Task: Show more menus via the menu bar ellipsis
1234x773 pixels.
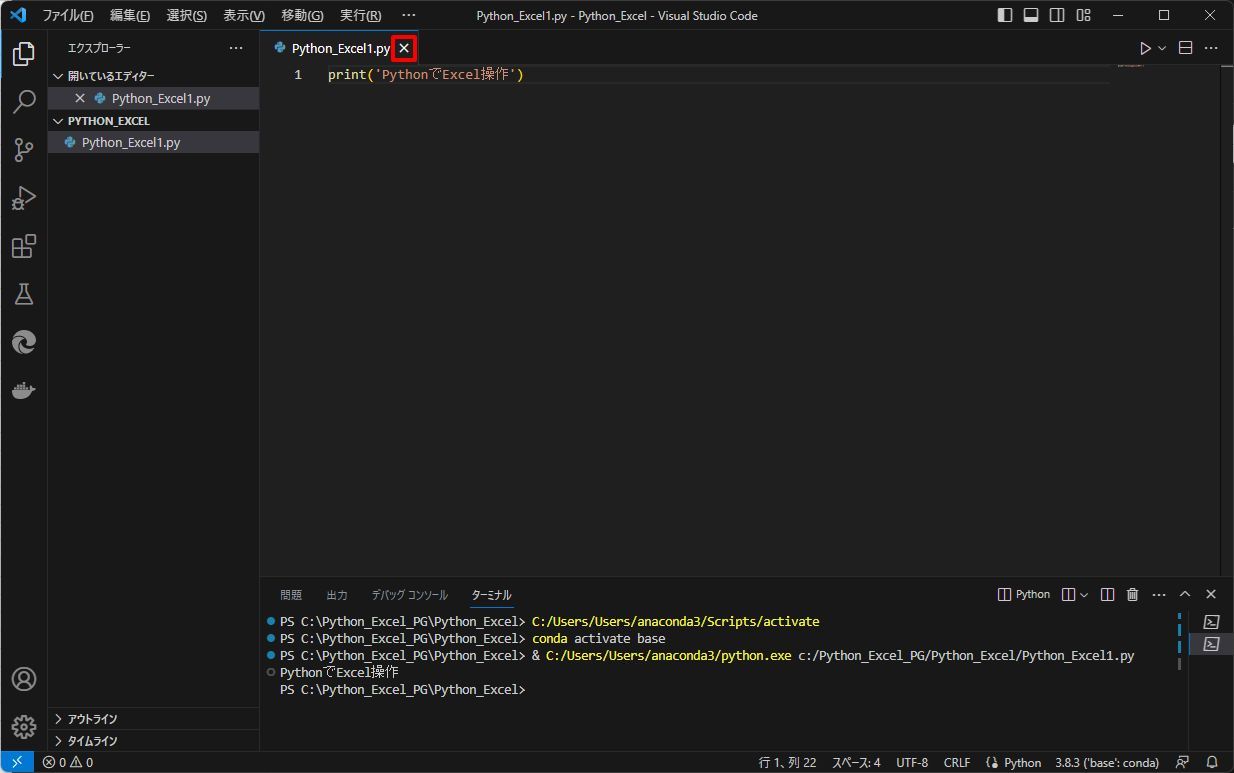Action: point(408,15)
